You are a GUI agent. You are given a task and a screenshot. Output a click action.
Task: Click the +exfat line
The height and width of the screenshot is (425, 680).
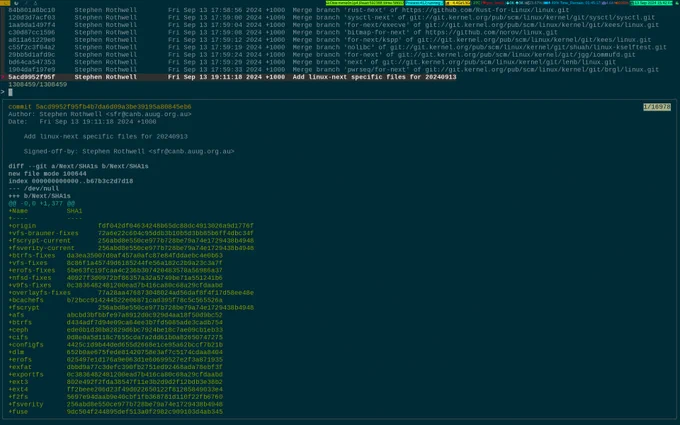pyautogui.click(x=115, y=367)
